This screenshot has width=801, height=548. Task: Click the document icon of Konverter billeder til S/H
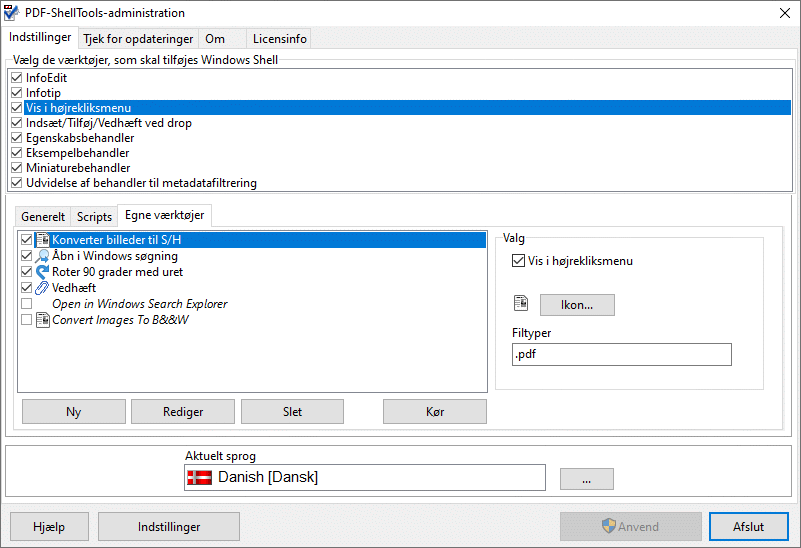point(43,240)
